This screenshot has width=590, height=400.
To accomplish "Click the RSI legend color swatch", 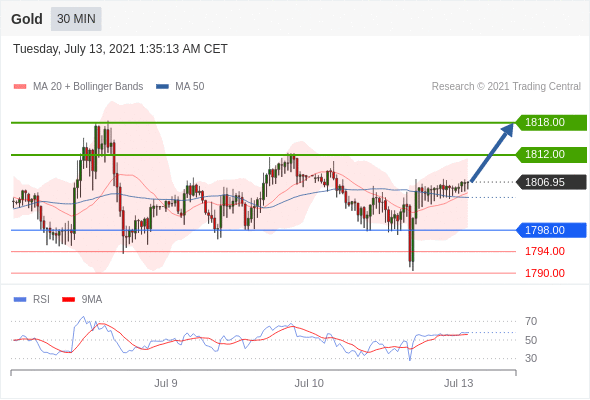I will click(x=20, y=300).
